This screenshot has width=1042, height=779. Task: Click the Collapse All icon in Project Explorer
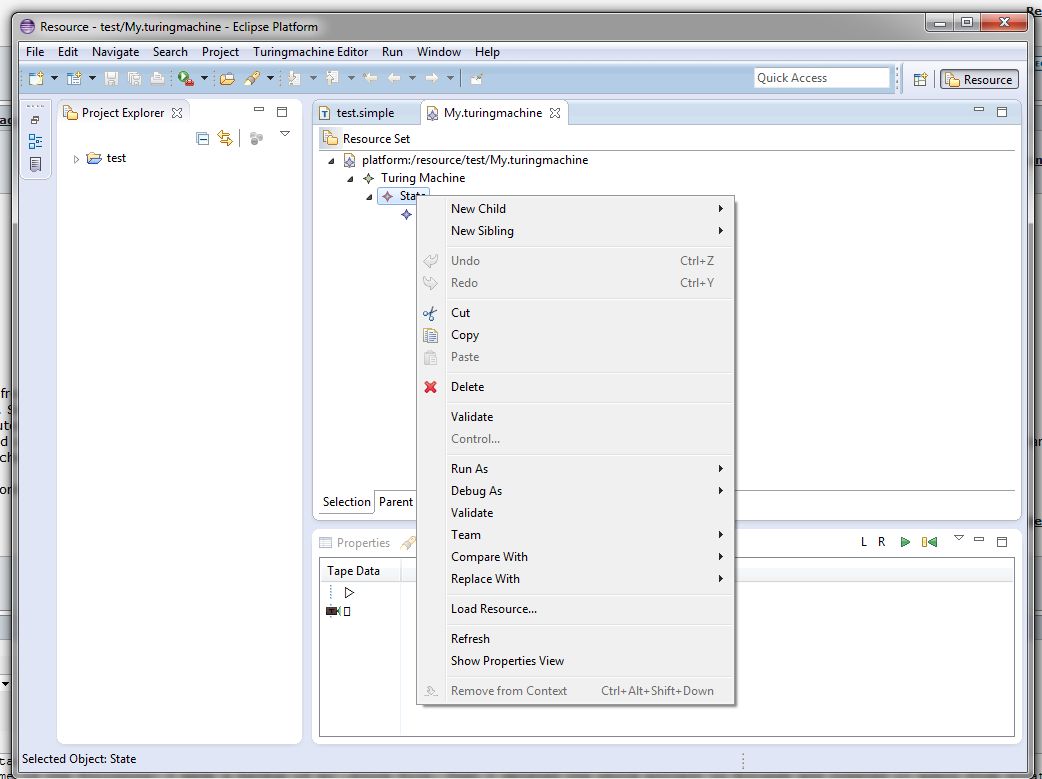click(203, 138)
